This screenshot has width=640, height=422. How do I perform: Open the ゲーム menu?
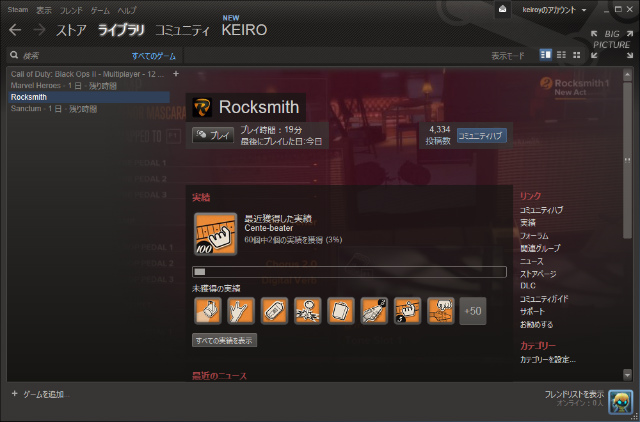pos(100,10)
